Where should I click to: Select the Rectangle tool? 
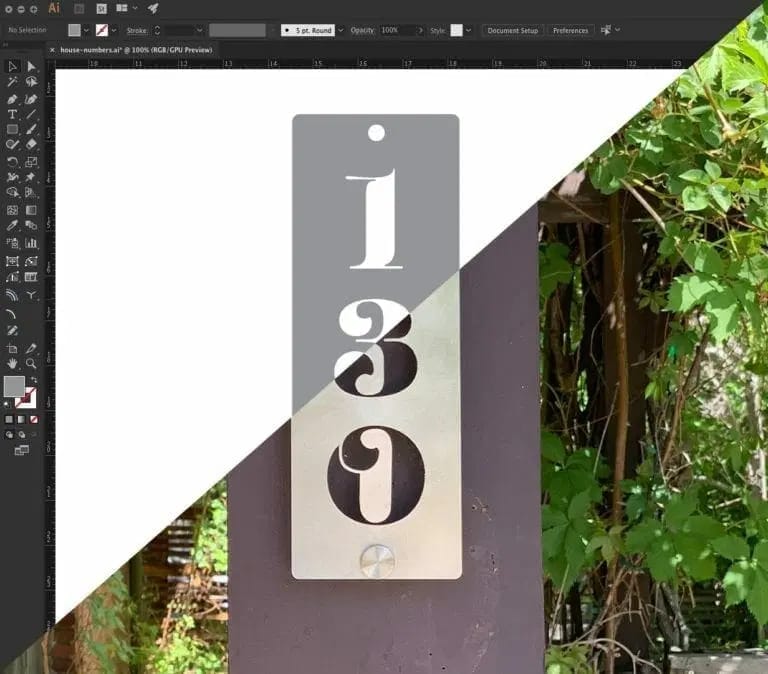(x=12, y=130)
